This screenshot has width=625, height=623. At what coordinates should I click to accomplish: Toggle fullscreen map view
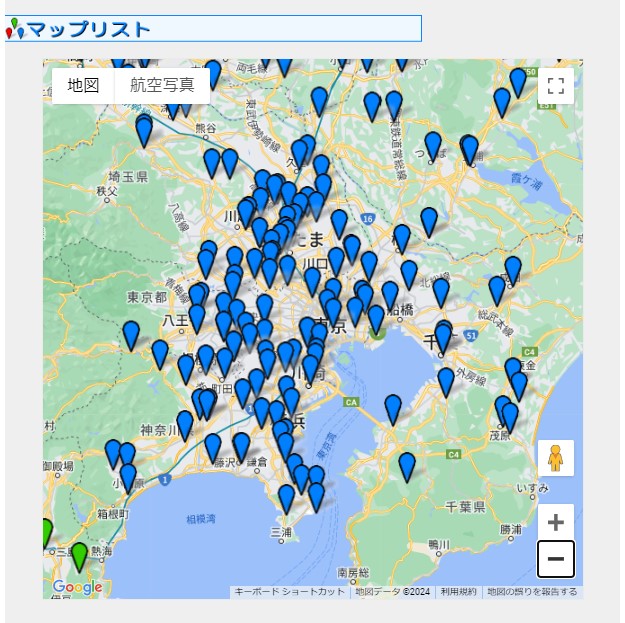coord(556,86)
